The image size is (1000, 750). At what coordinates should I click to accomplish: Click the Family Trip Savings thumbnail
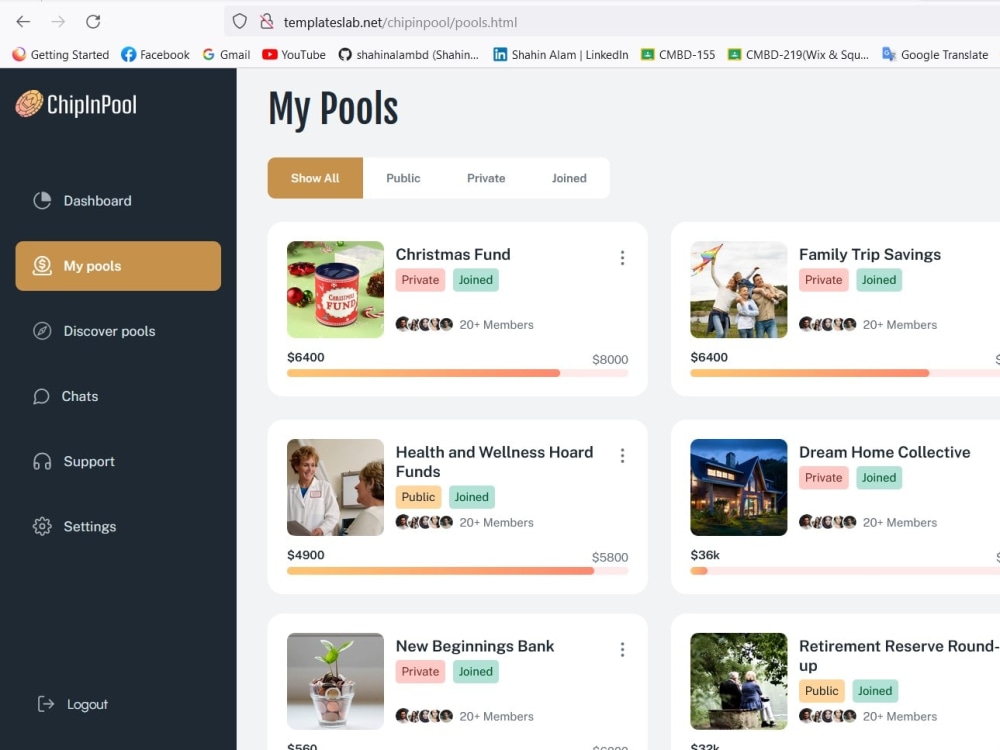point(739,290)
